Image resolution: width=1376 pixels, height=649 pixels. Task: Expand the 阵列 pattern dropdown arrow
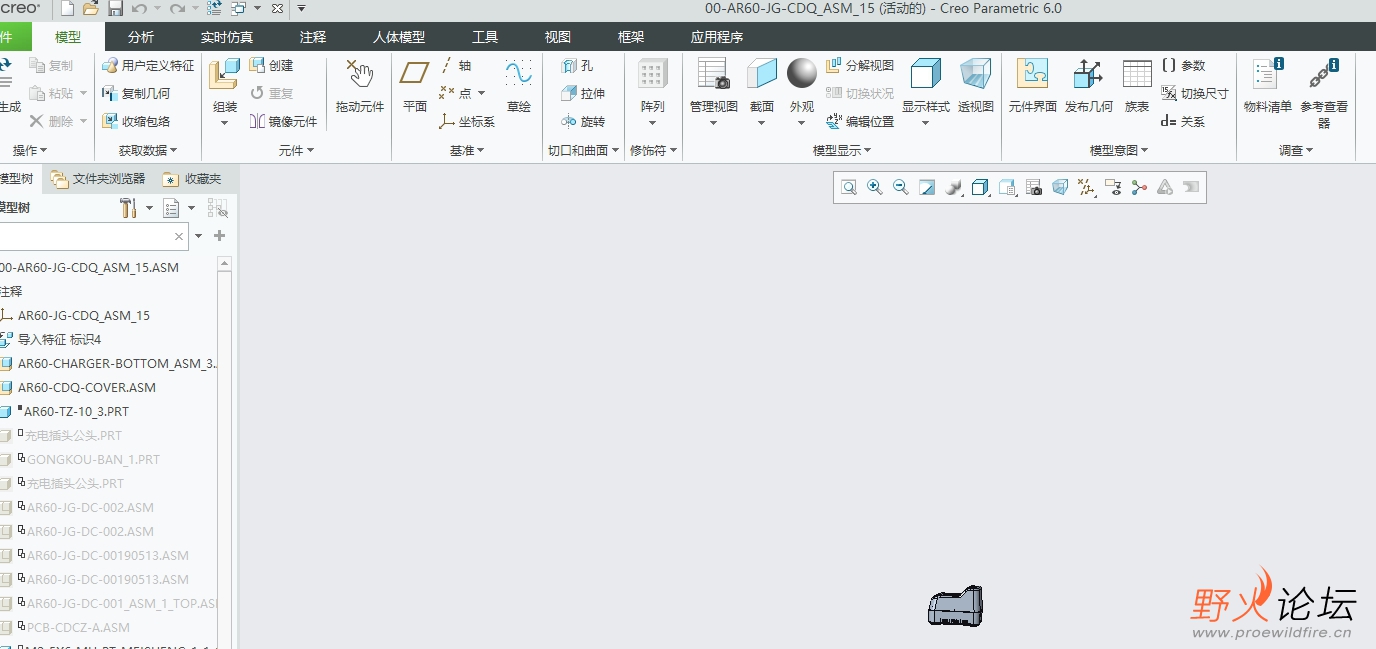[652, 123]
